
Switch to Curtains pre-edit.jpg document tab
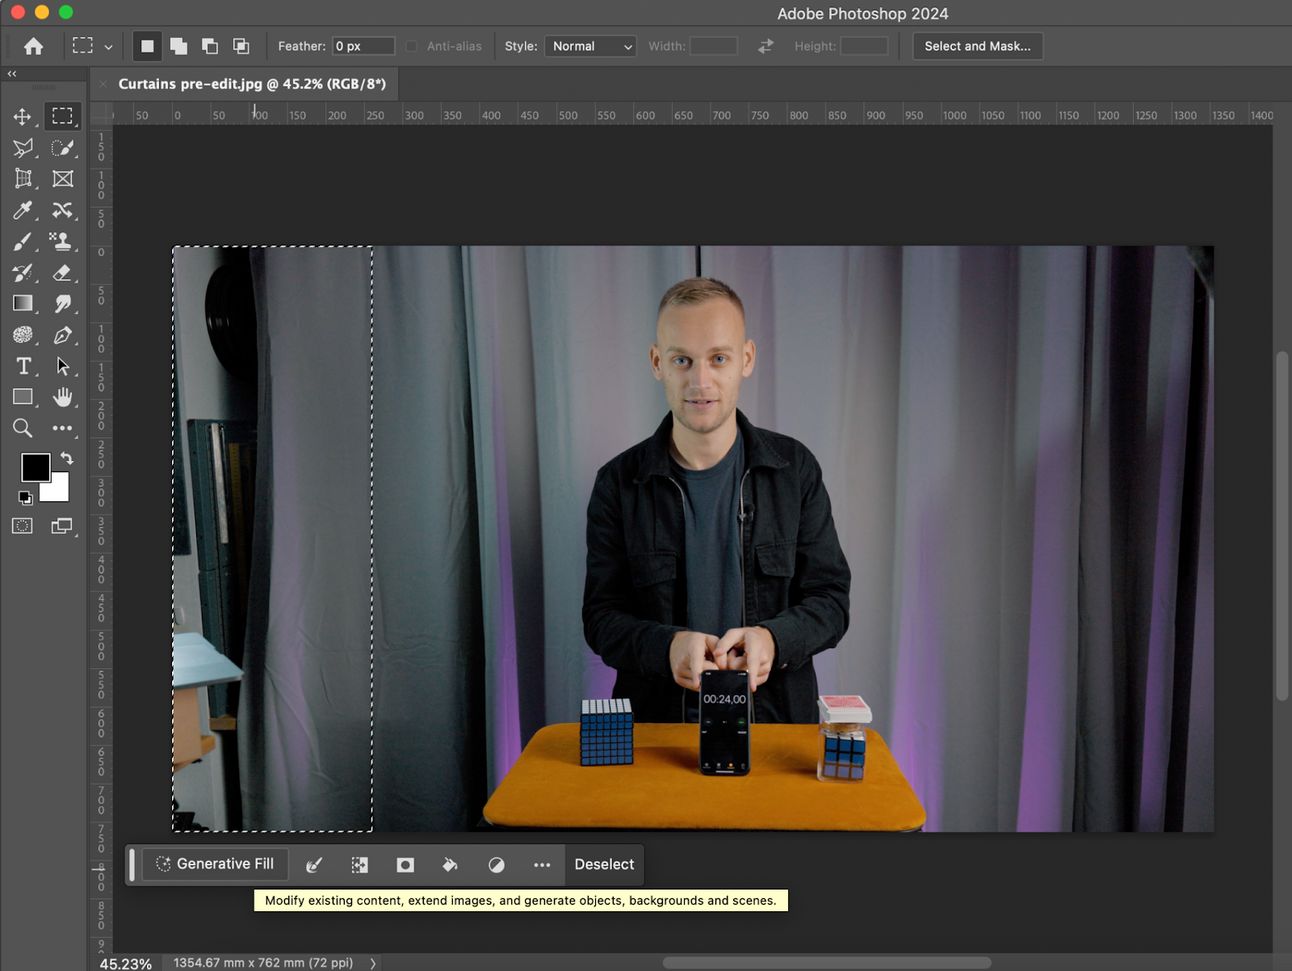(x=251, y=84)
